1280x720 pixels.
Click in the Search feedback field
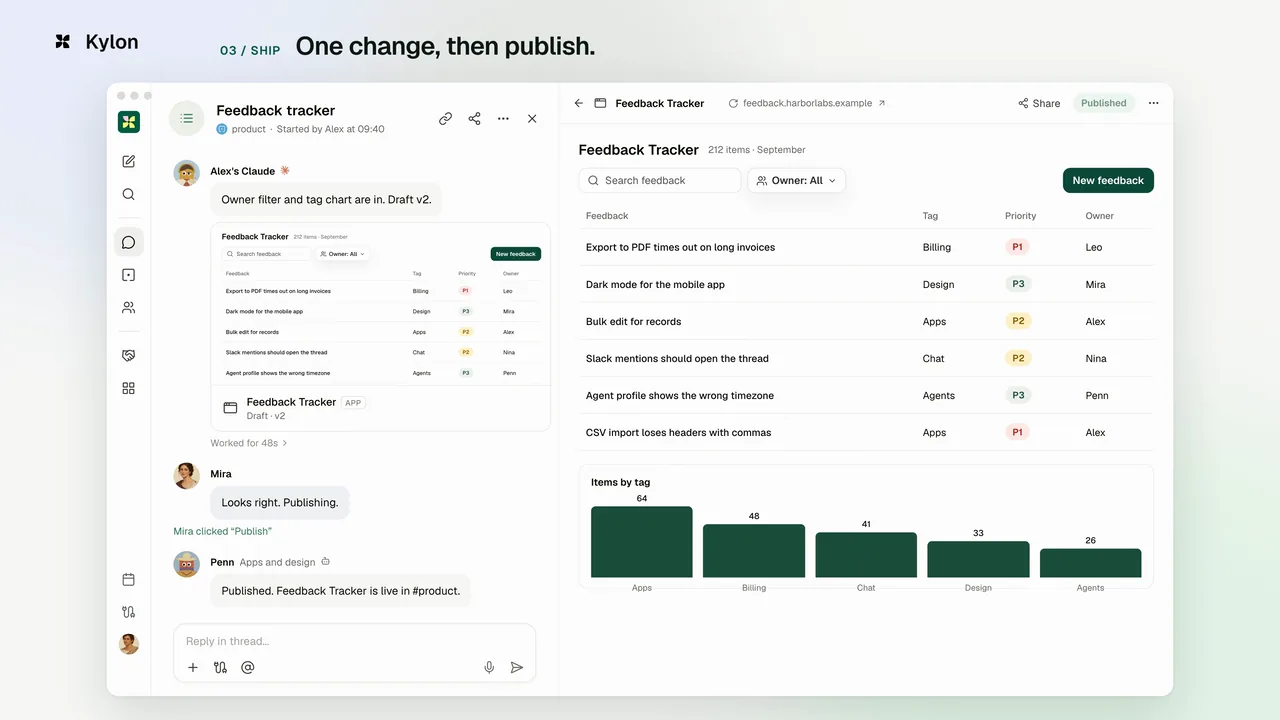click(x=659, y=180)
